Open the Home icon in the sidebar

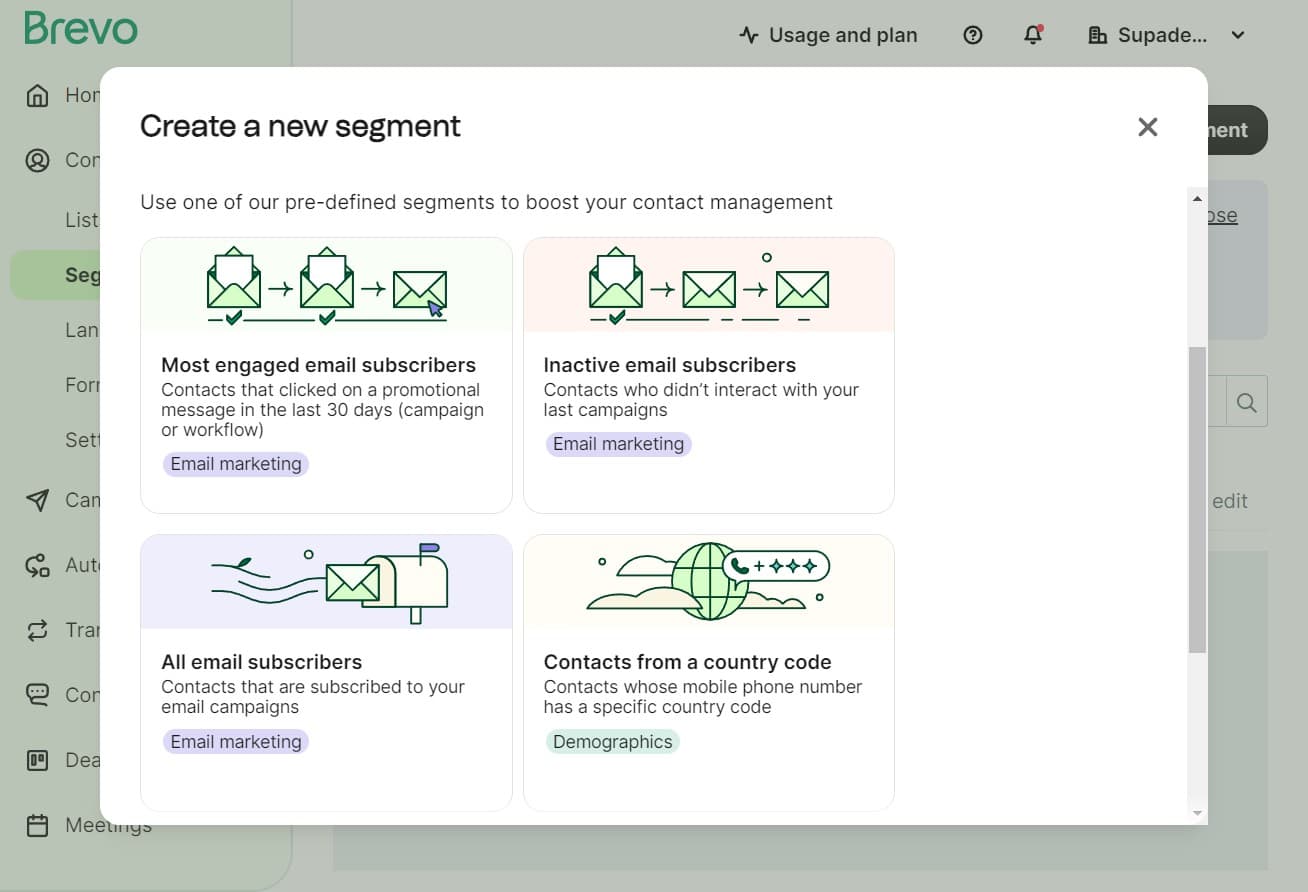pos(37,94)
